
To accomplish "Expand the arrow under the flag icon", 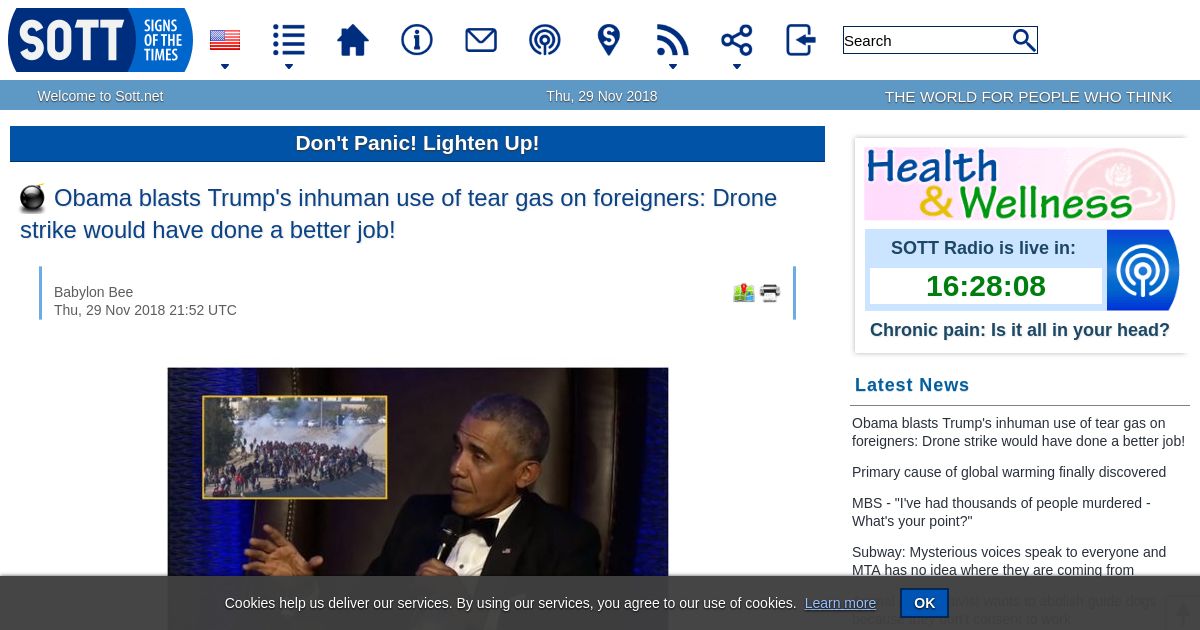I will pyautogui.click(x=225, y=67).
